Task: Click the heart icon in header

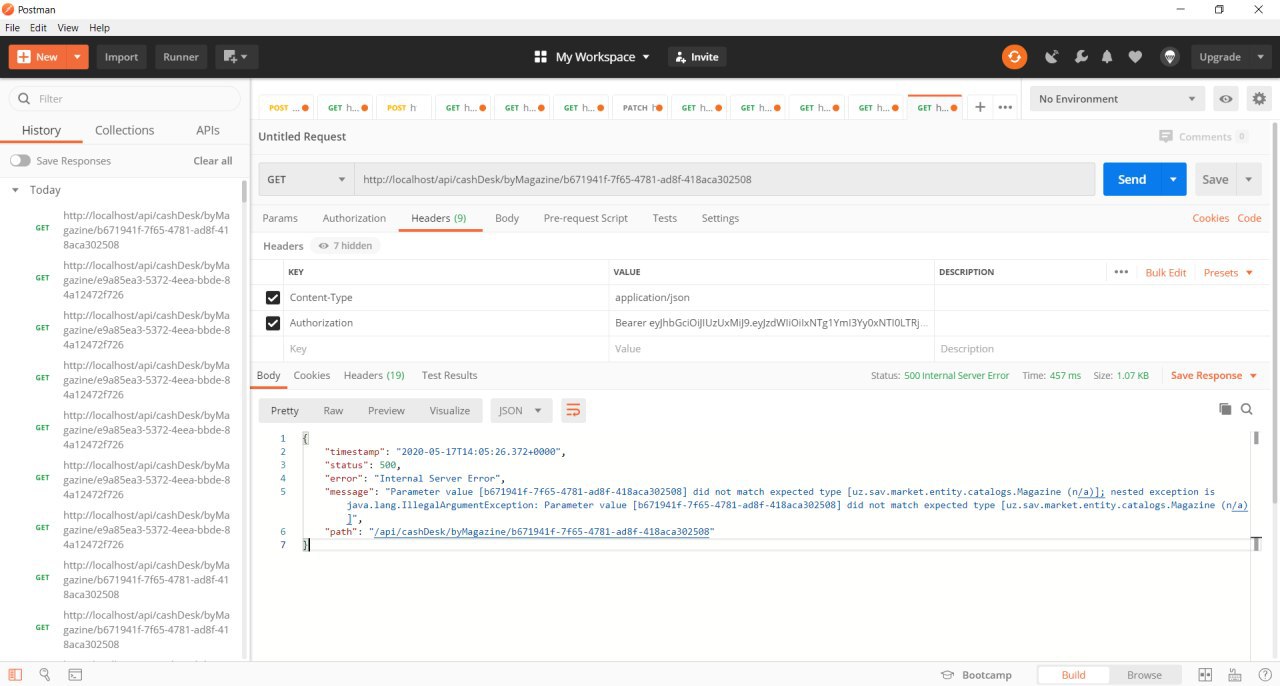Action: pyautogui.click(x=1135, y=57)
